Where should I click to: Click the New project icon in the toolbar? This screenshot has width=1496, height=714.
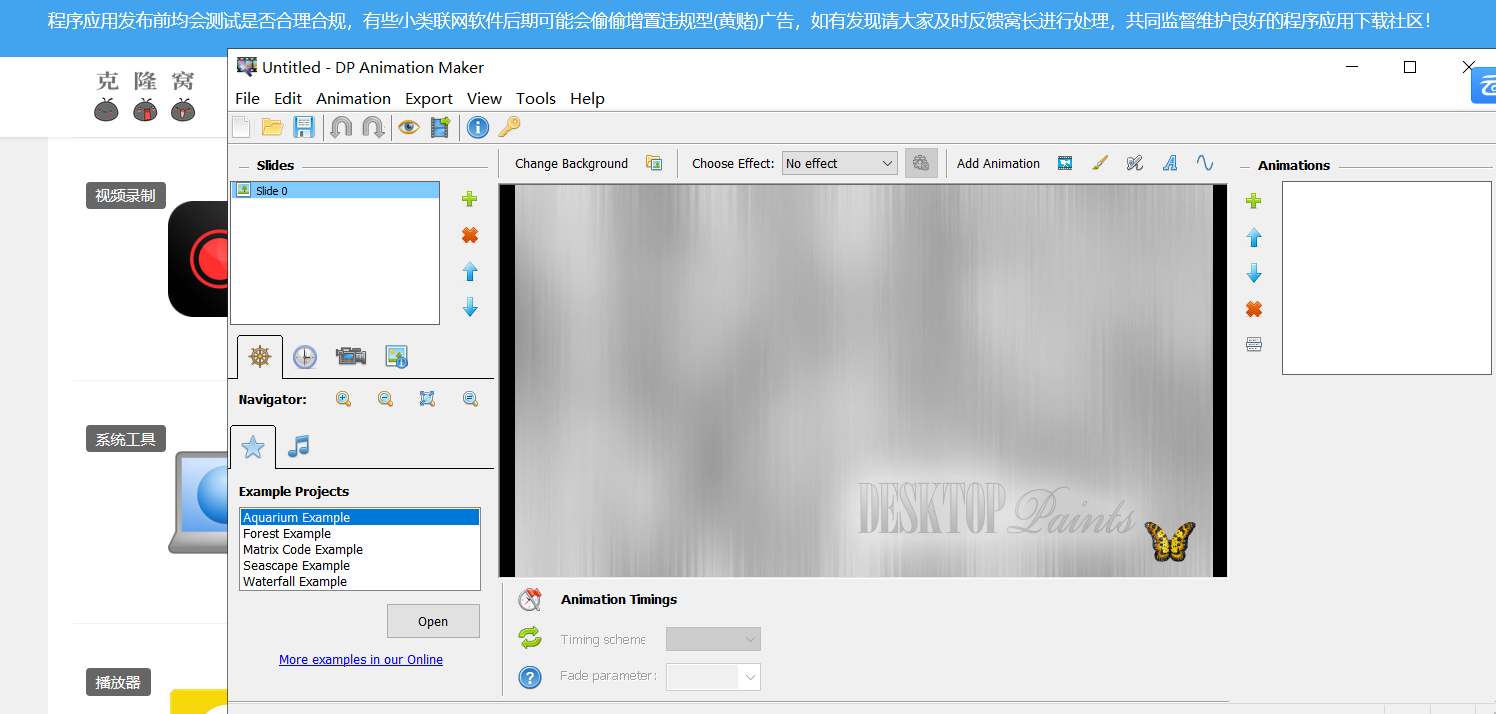241,127
